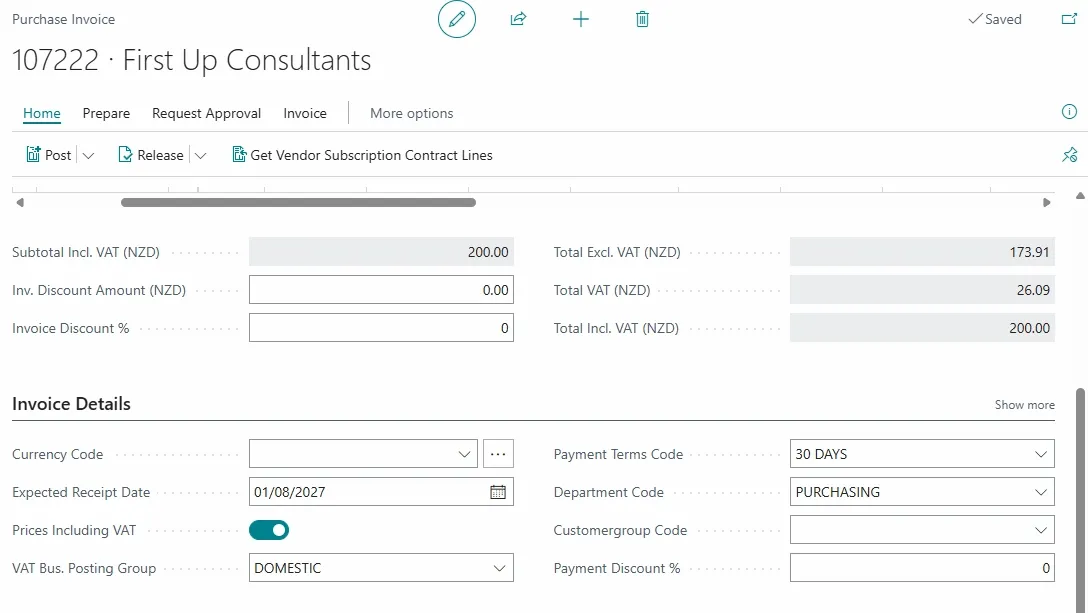Open the Customergroup Code dropdown

1041,530
